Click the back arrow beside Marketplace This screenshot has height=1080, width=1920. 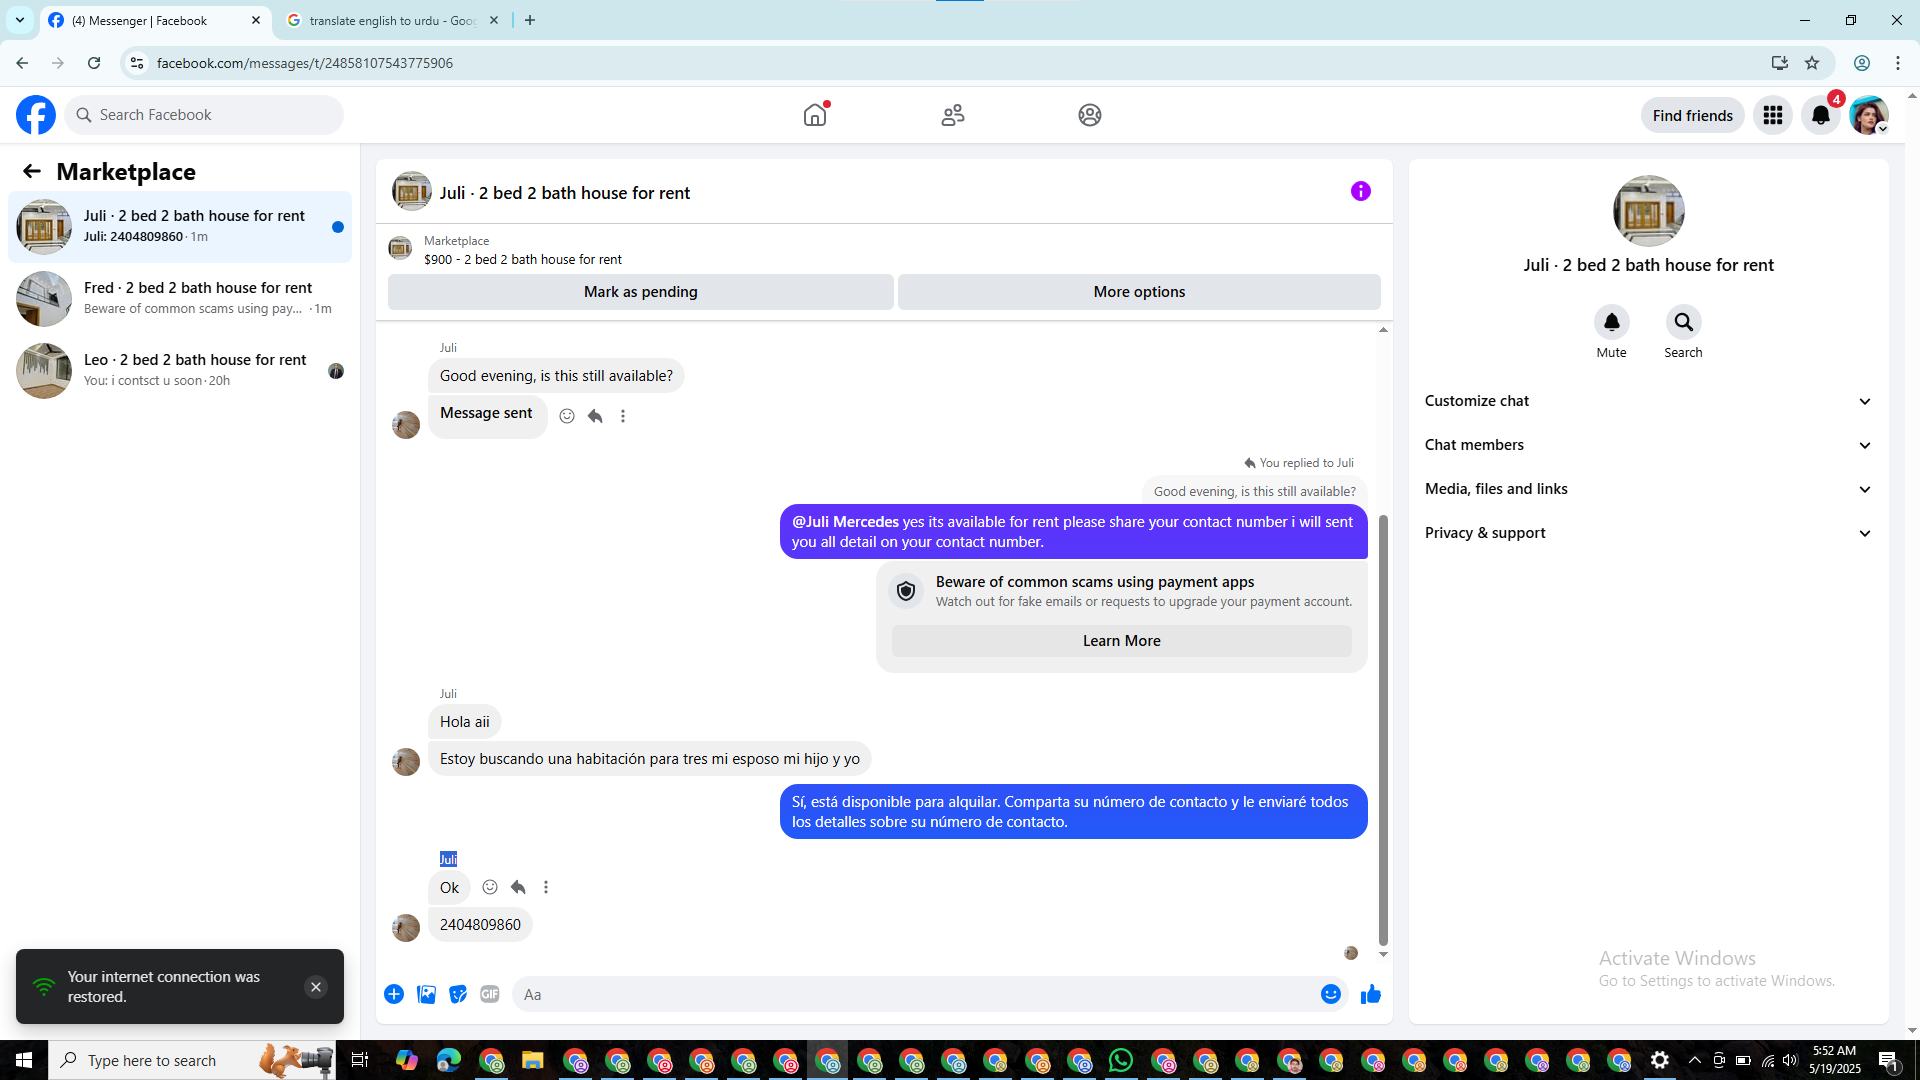[x=32, y=171]
